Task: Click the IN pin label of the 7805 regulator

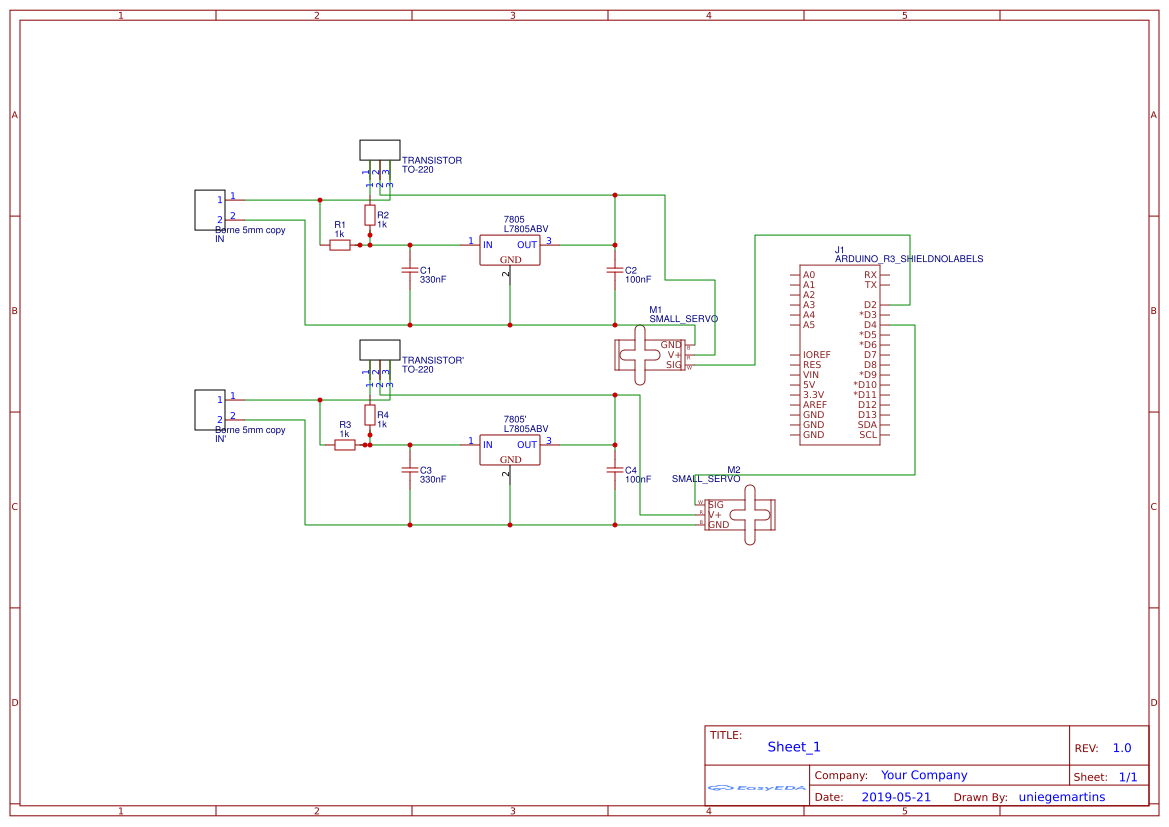Action: click(x=488, y=245)
